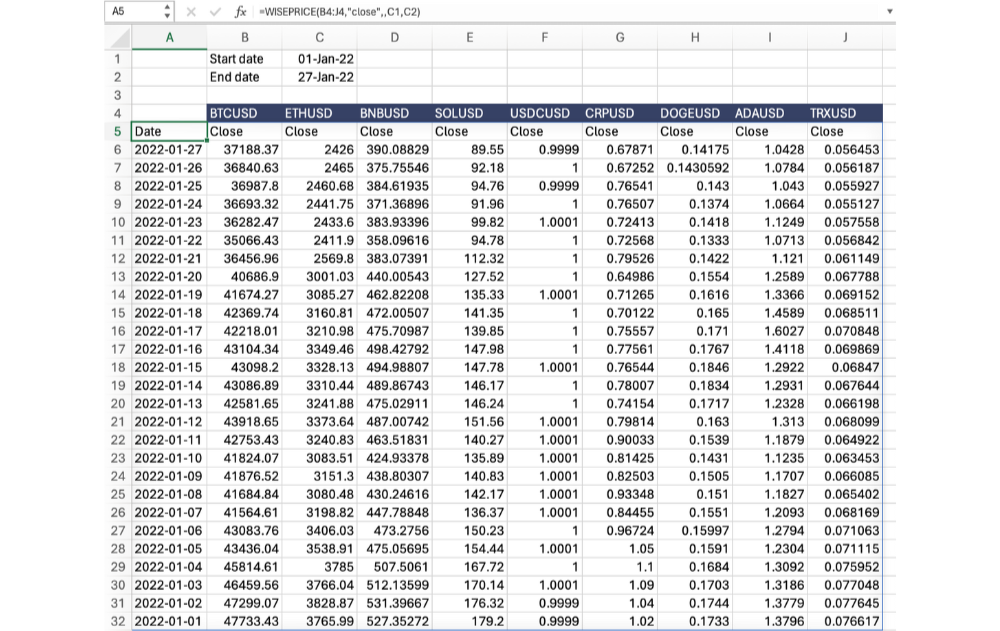
Task: Select row header 4
Action: coord(116,113)
